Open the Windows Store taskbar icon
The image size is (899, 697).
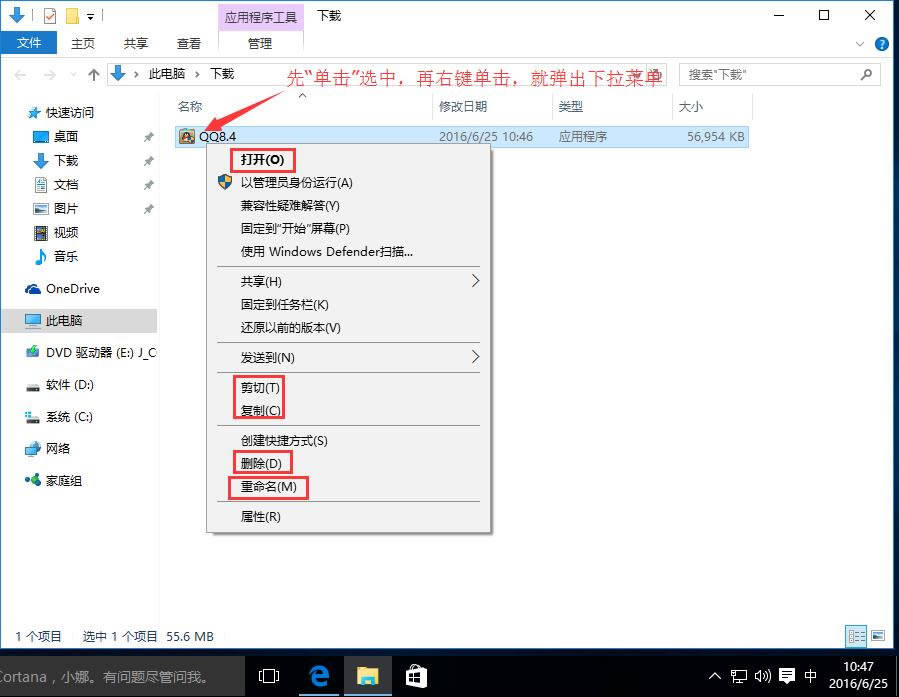(x=416, y=676)
